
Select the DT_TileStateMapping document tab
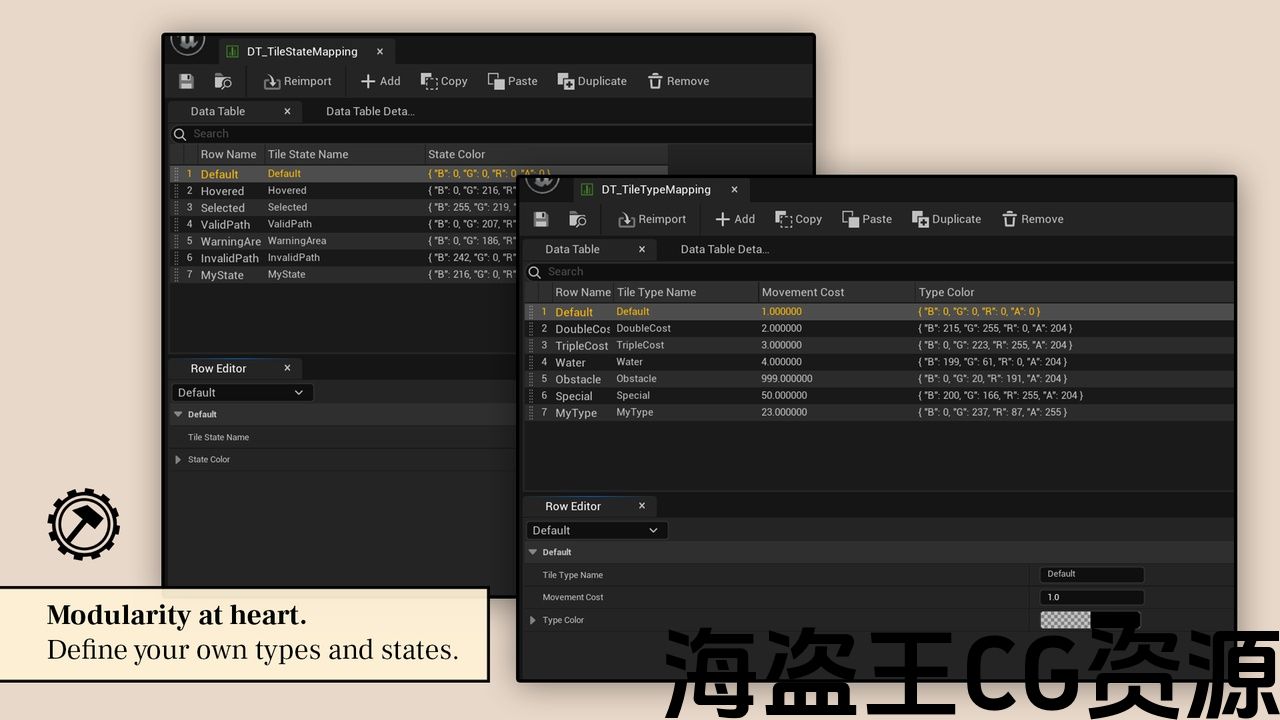[x=301, y=51]
